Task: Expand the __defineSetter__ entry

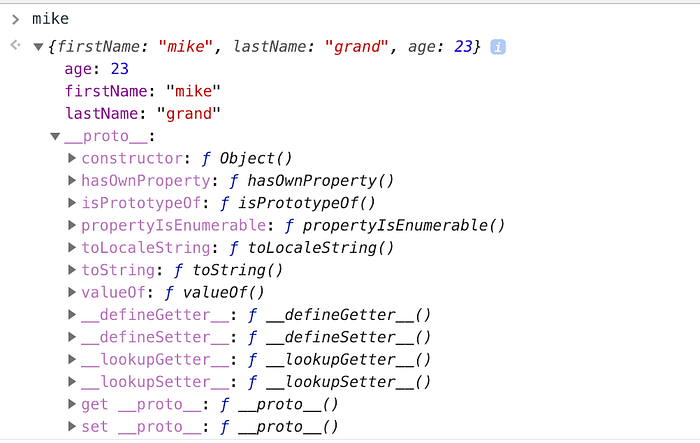Action: coord(72,337)
